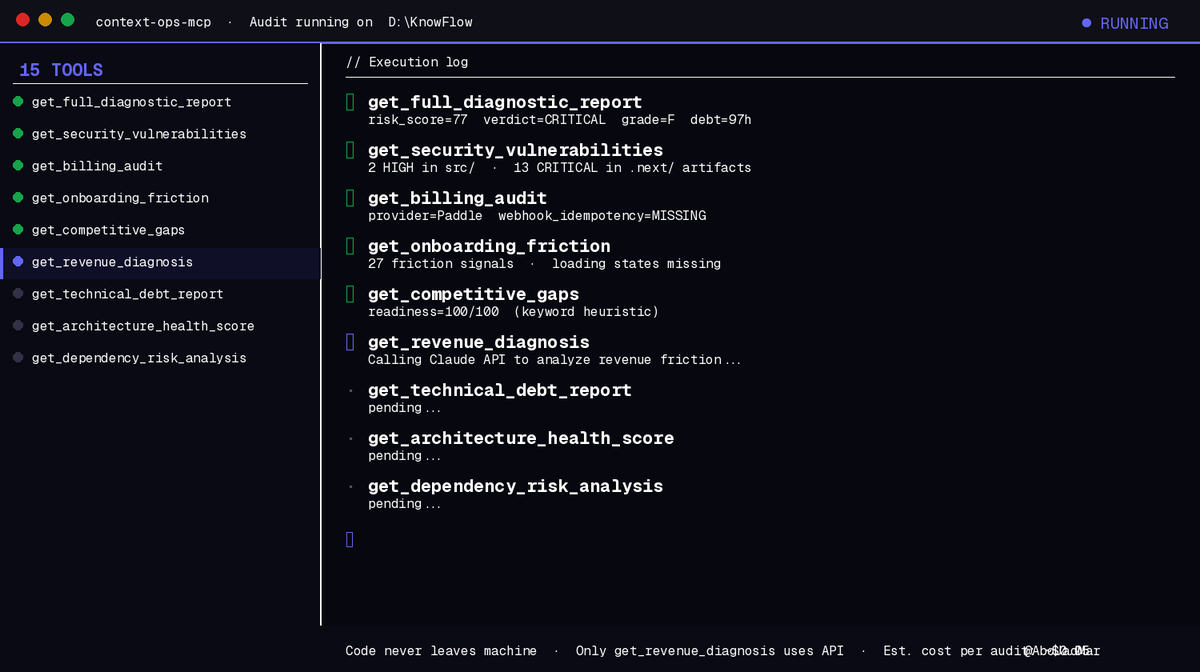Viewport: 1200px width, 672px height.
Task: Click 'Calling Claude API to analyze' status line
Action: point(555,360)
